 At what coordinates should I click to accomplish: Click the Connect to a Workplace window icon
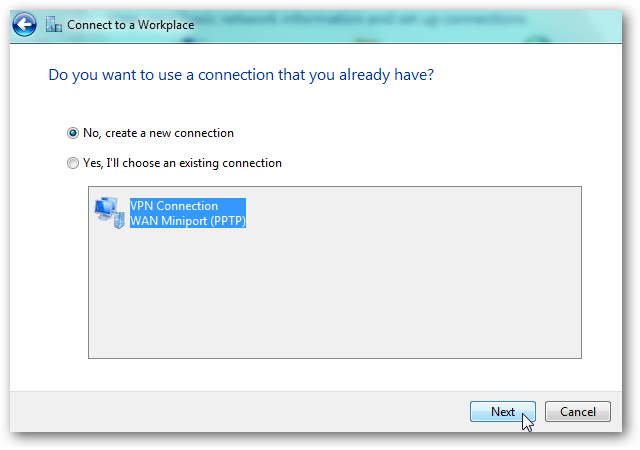point(54,24)
